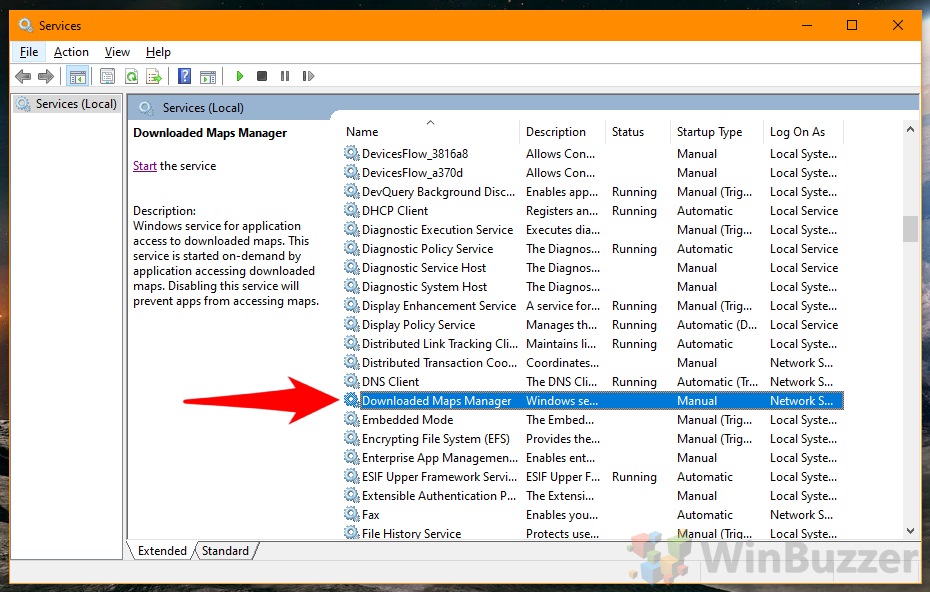Click the Restart Service toolbar button

coord(308,76)
